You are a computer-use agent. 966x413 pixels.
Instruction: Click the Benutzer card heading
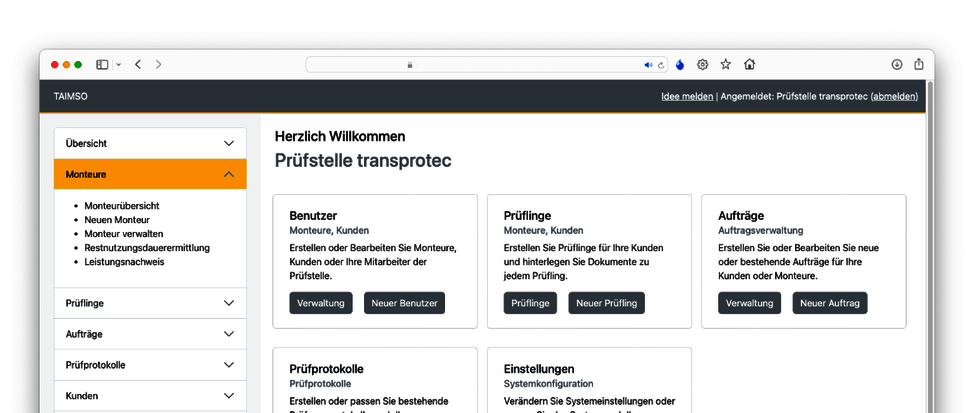313,216
